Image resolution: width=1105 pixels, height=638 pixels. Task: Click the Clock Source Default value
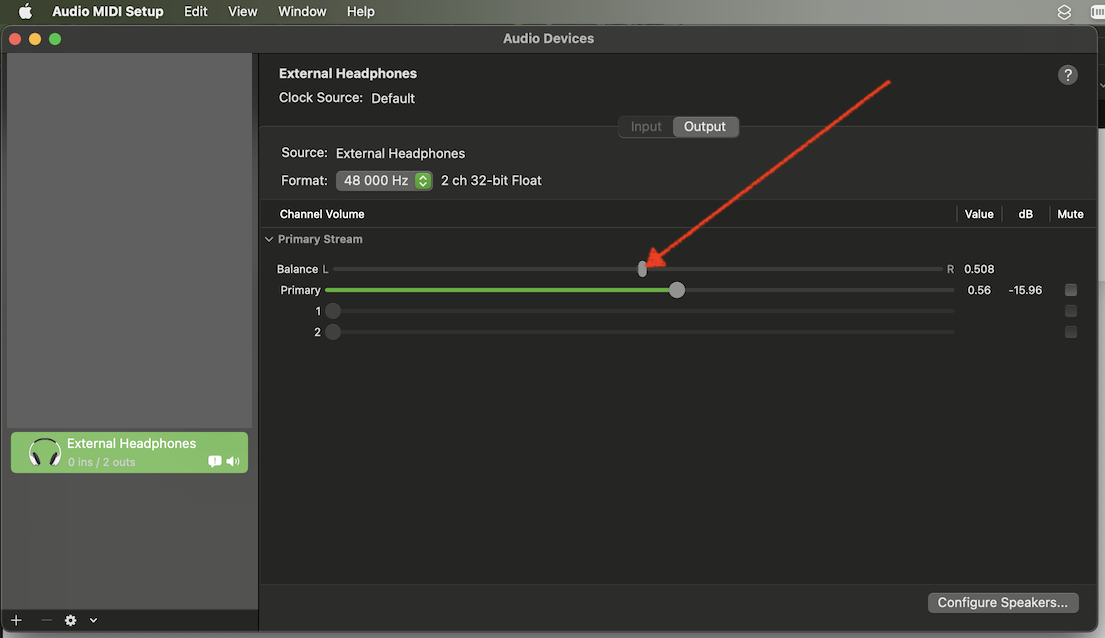tap(393, 98)
